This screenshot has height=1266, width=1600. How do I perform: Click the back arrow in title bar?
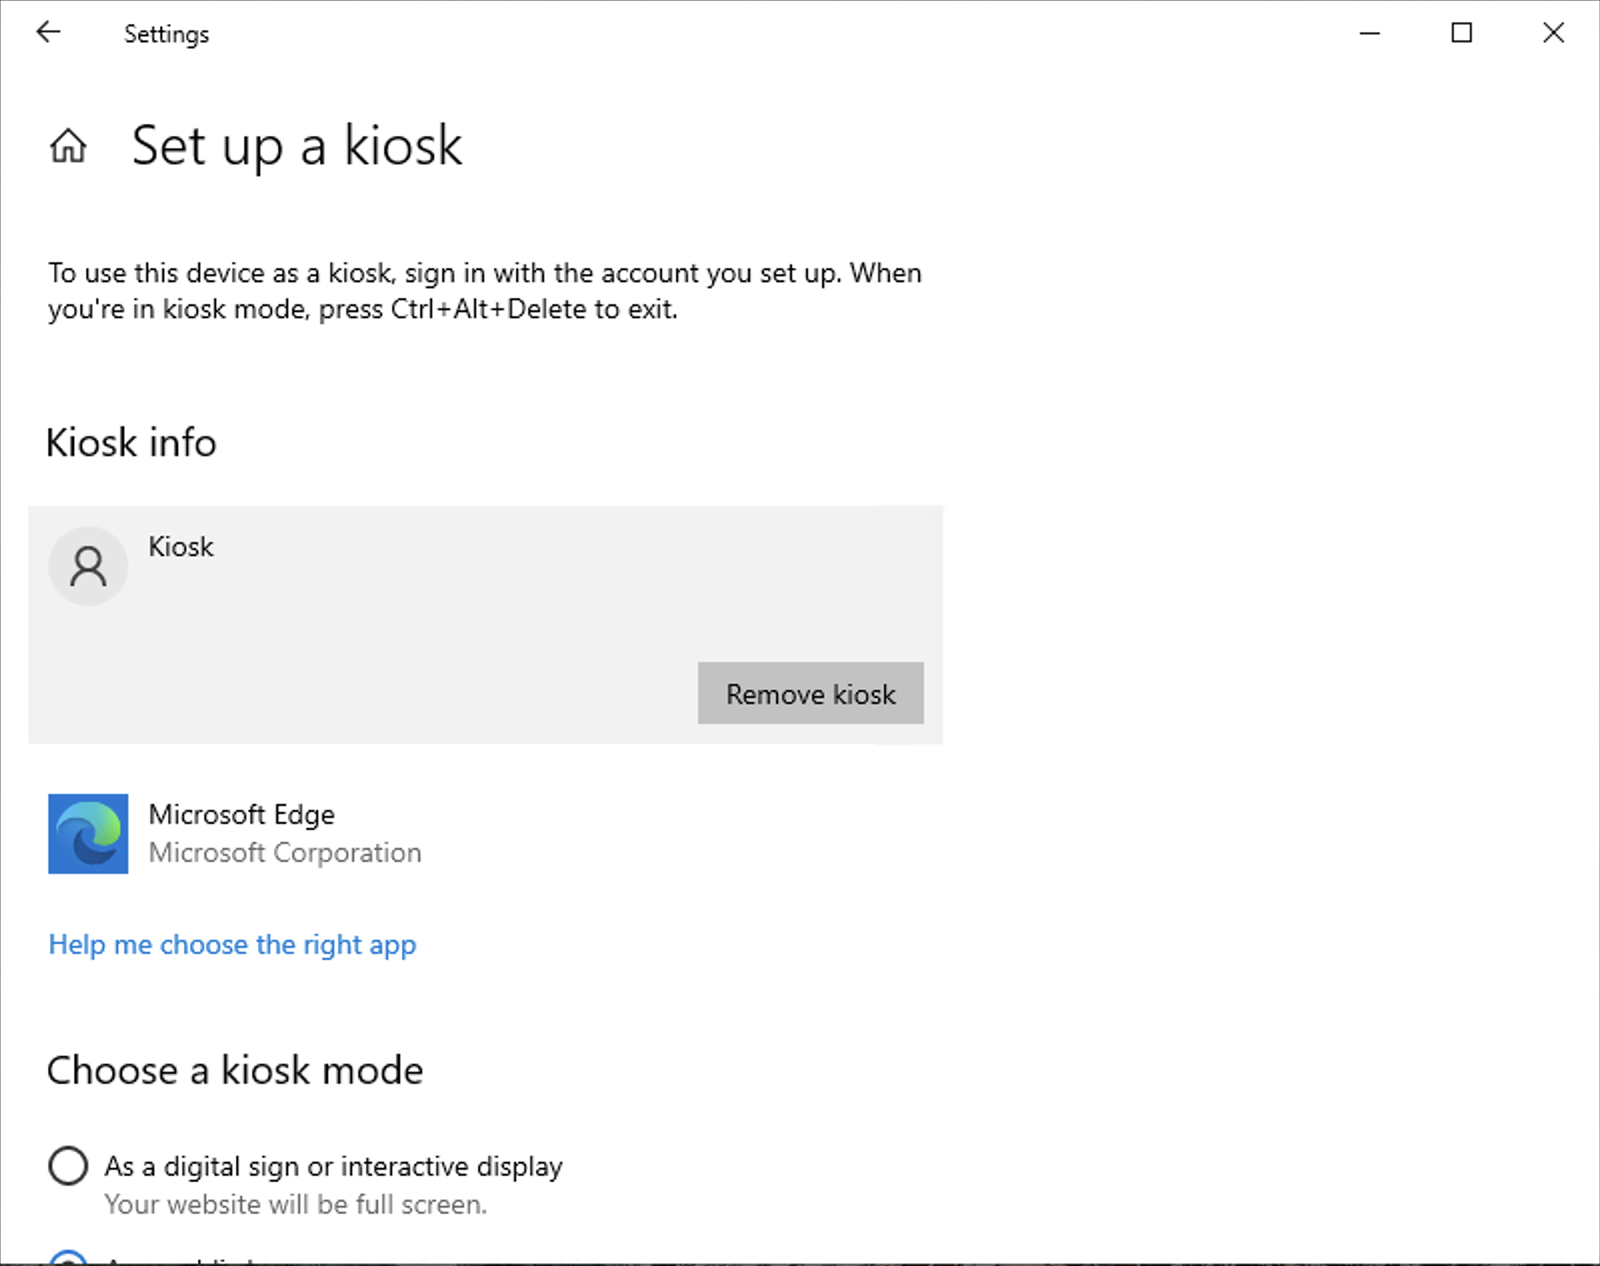48,33
